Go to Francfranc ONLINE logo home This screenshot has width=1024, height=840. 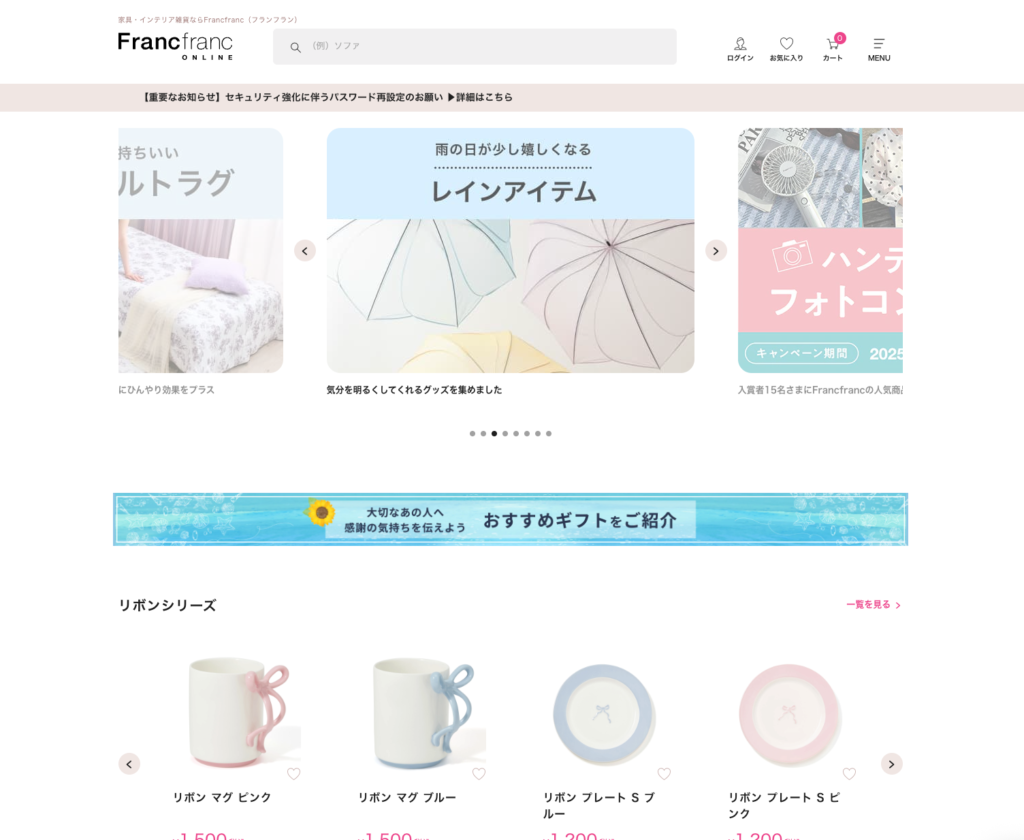click(175, 46)
